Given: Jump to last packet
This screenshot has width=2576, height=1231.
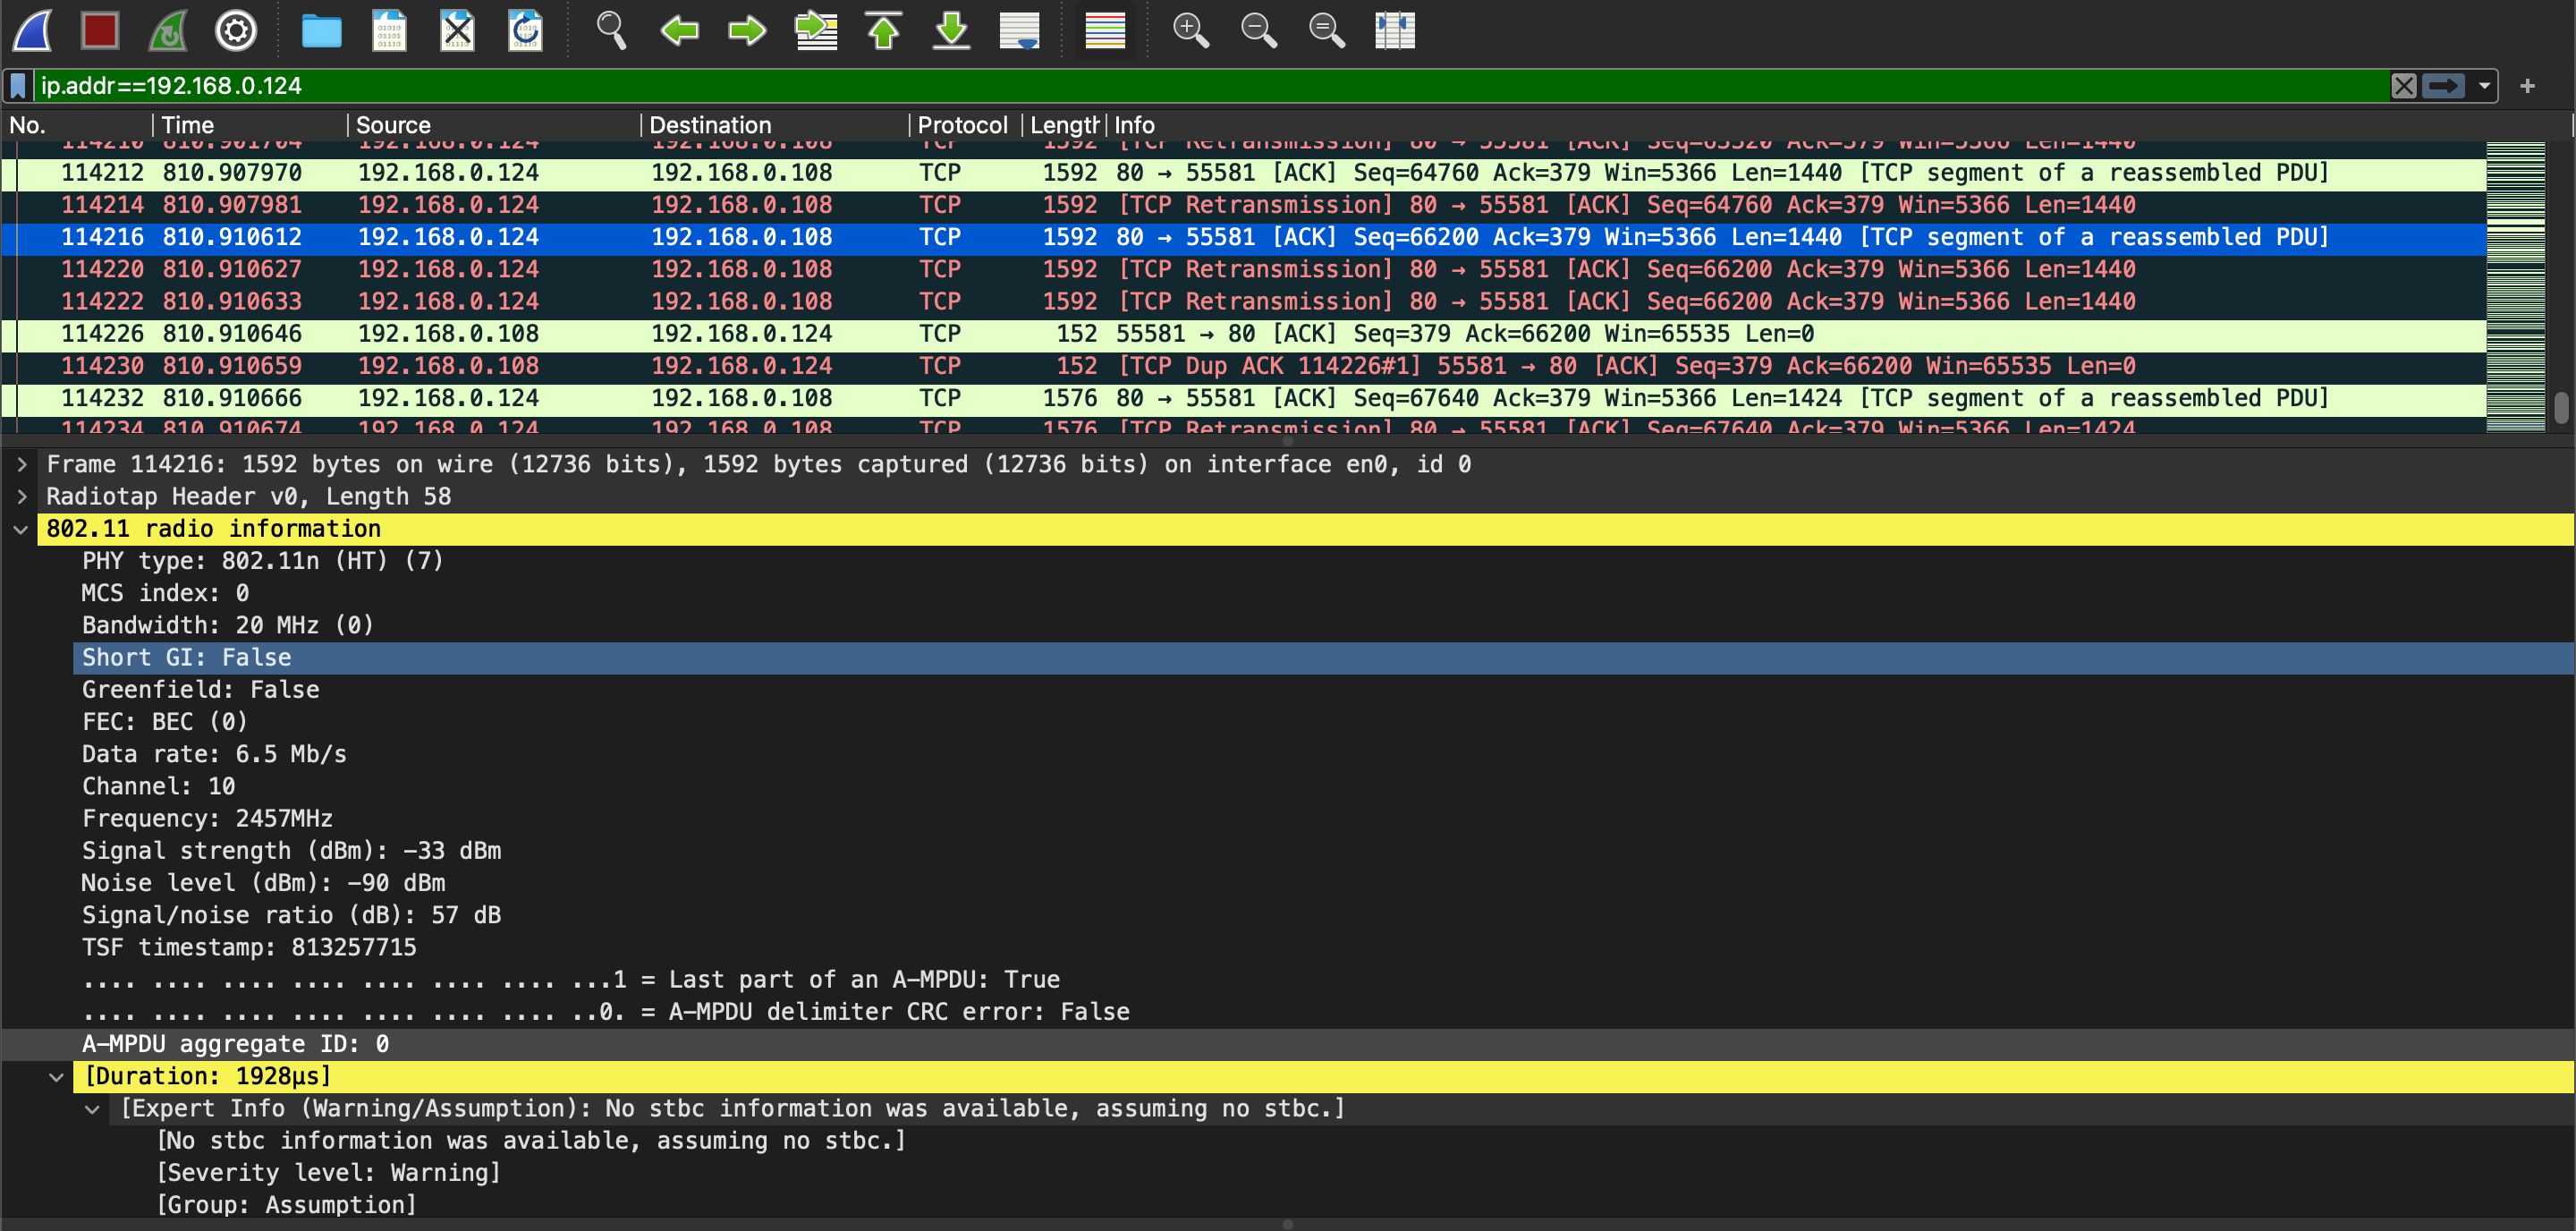Looking at the screenshot, I should pyautogui.click(x=951, y=30).
